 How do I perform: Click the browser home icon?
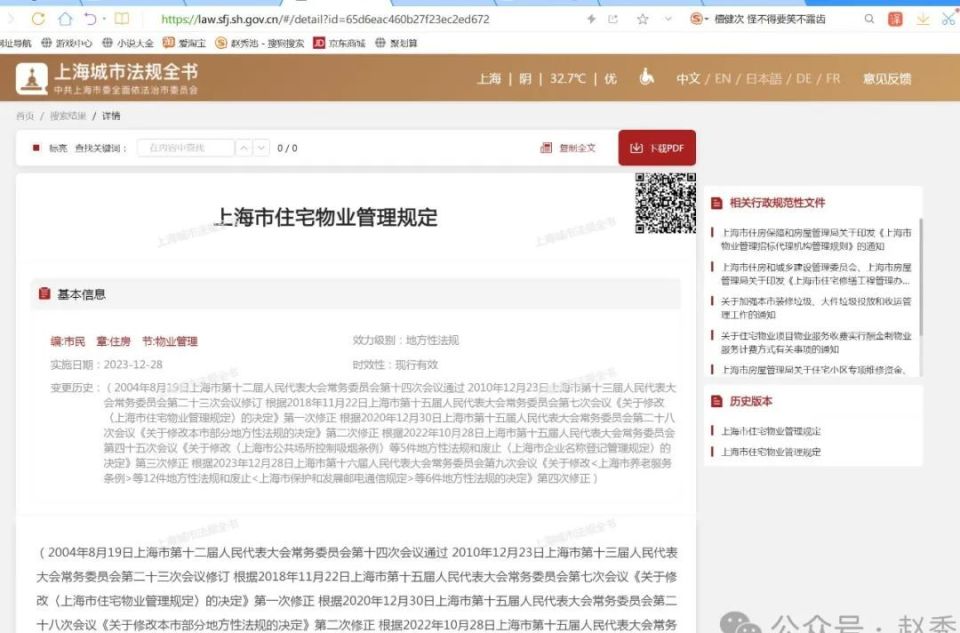coord(64,17)
